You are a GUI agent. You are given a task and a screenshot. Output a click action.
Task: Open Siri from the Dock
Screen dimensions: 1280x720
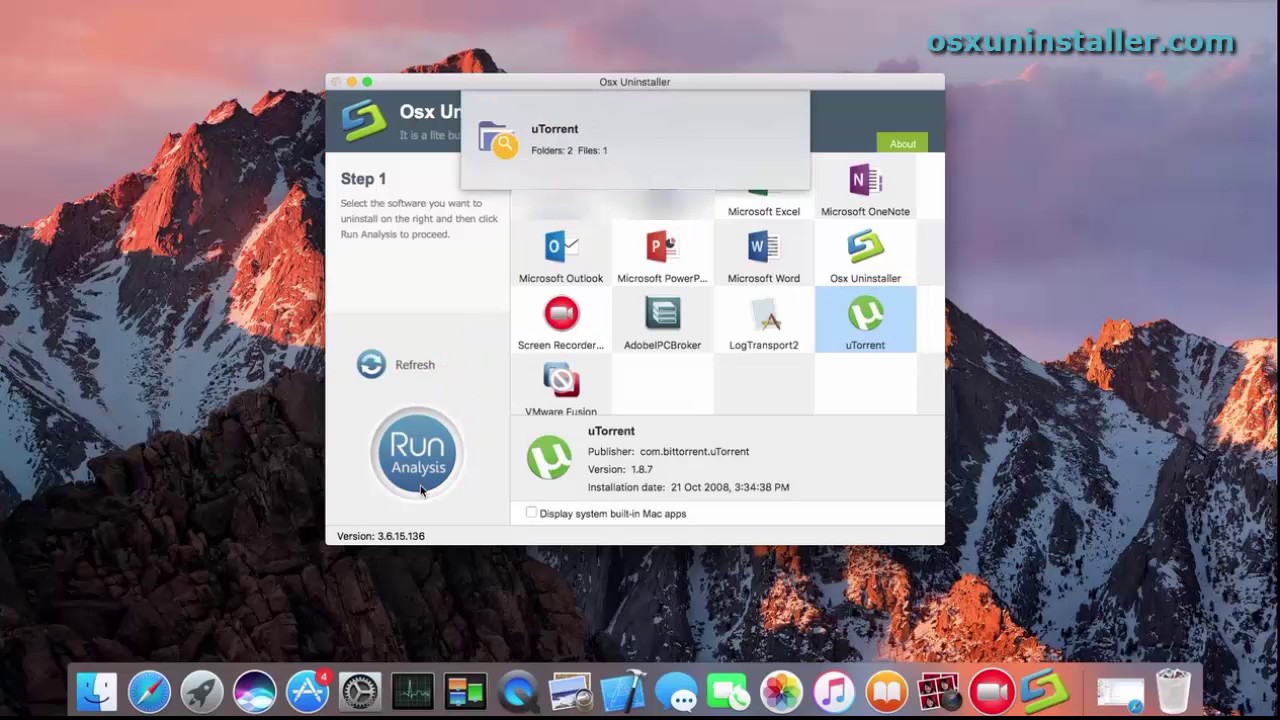tap(255, 692)
